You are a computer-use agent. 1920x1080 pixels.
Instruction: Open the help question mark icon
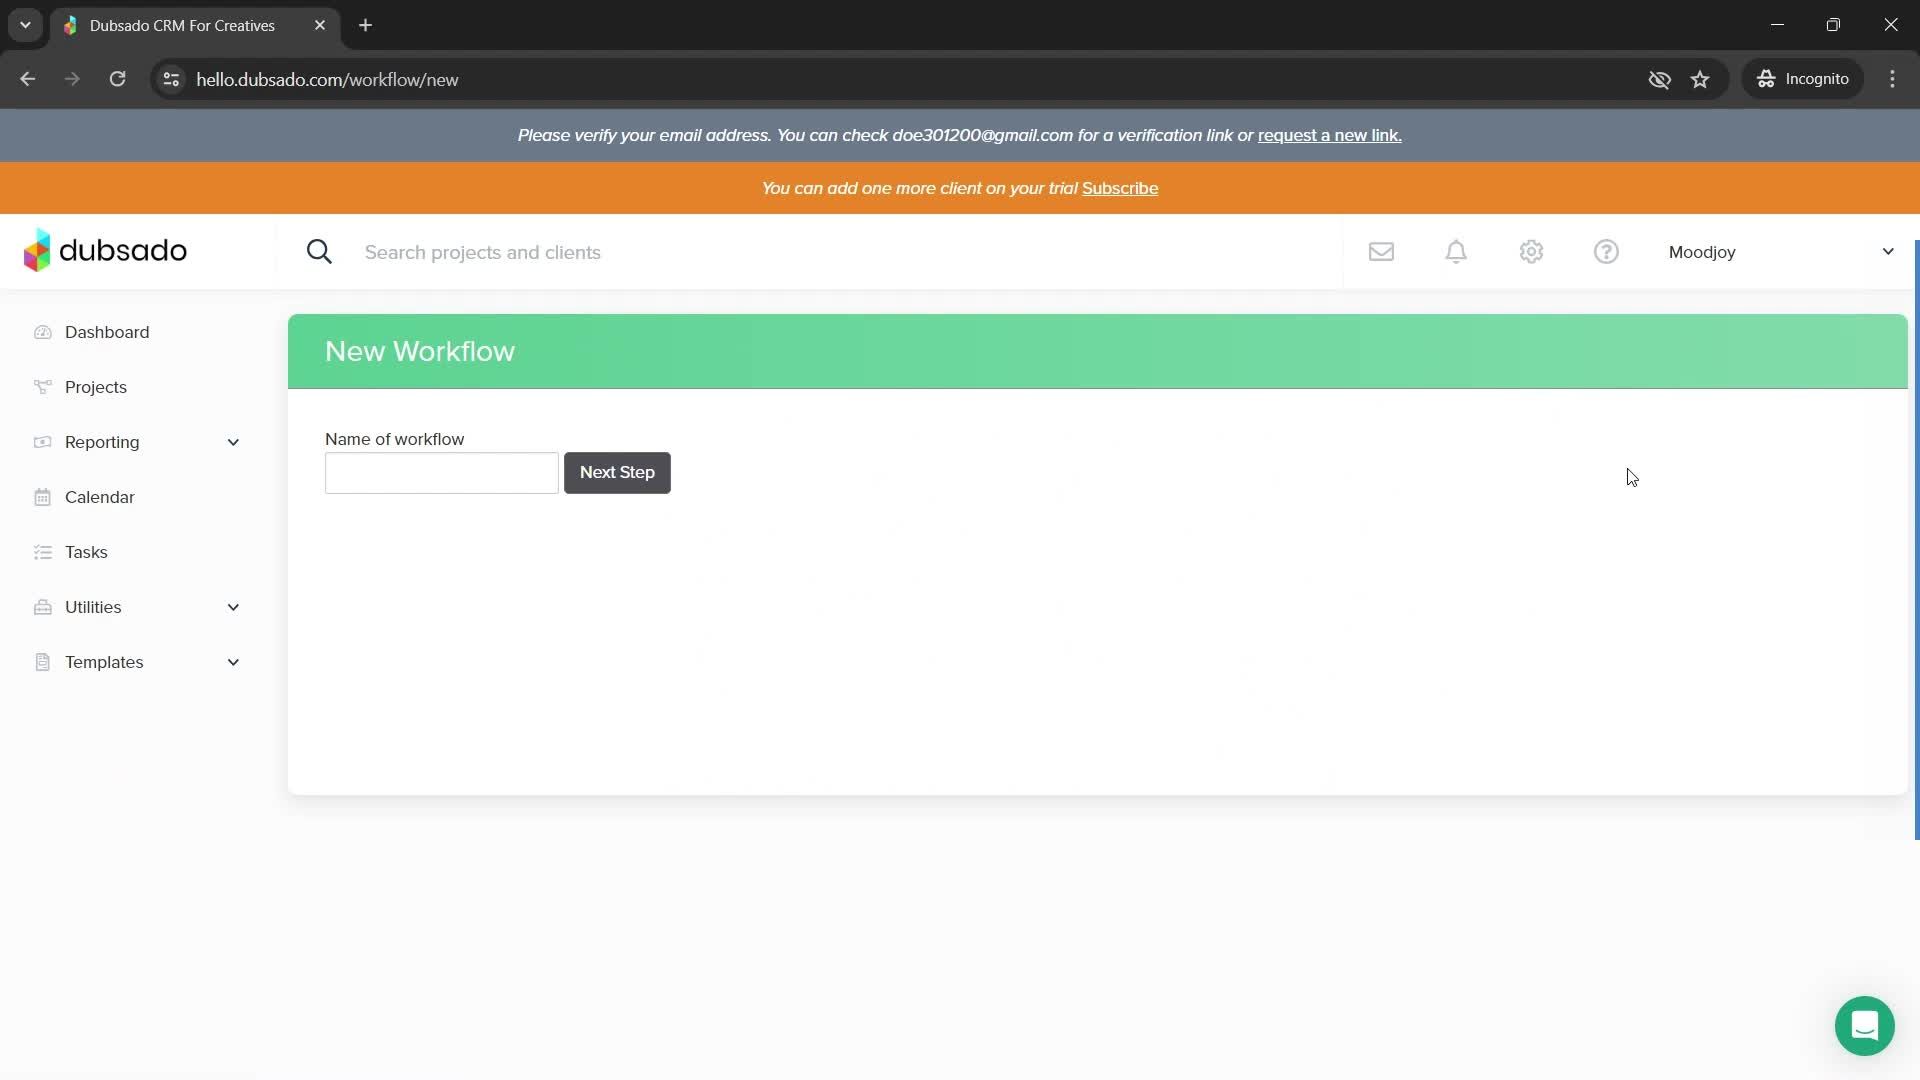click(x=1606, y=252)
